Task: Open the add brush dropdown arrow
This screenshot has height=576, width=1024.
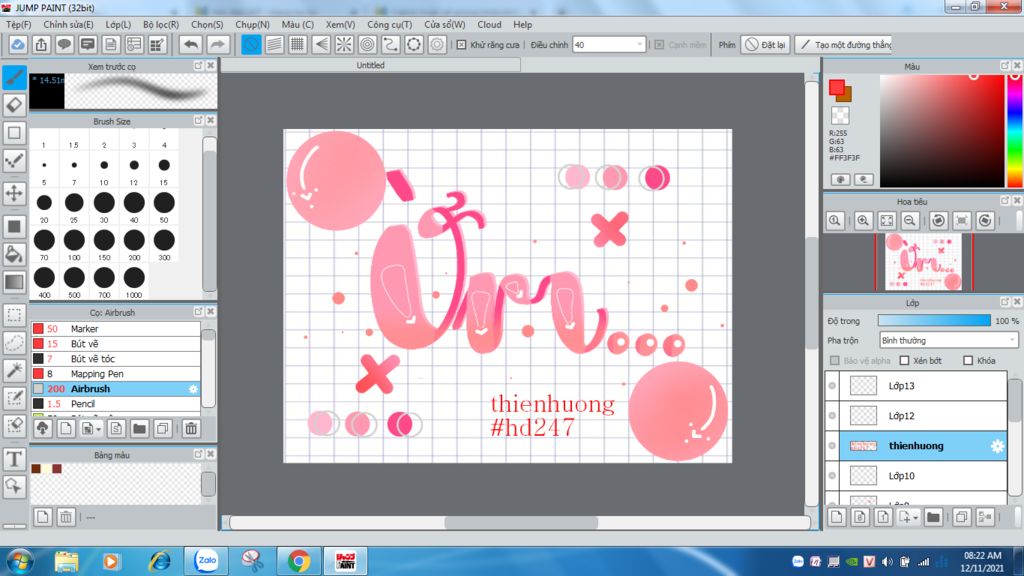Action: (99, 429)
